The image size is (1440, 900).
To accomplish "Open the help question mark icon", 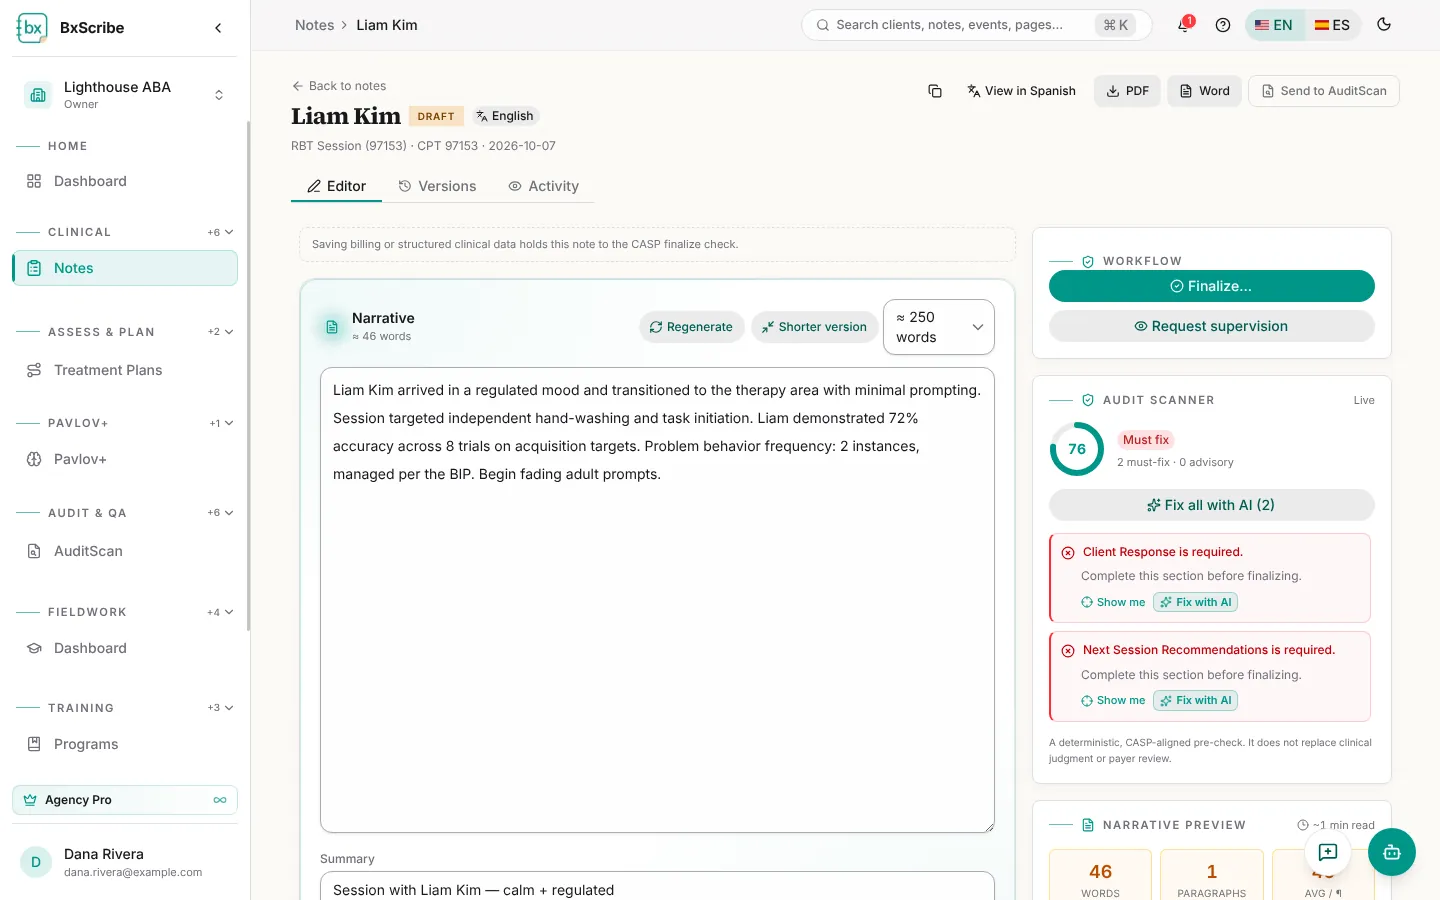I will tap(1223, 25).
